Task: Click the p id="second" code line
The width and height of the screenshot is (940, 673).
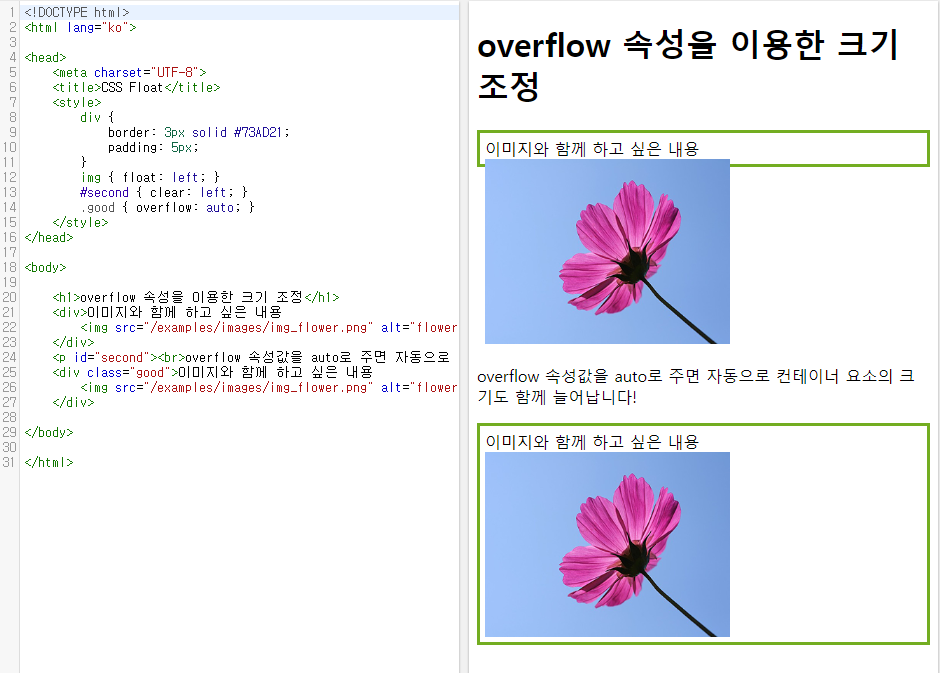Action: coord(251,357)
